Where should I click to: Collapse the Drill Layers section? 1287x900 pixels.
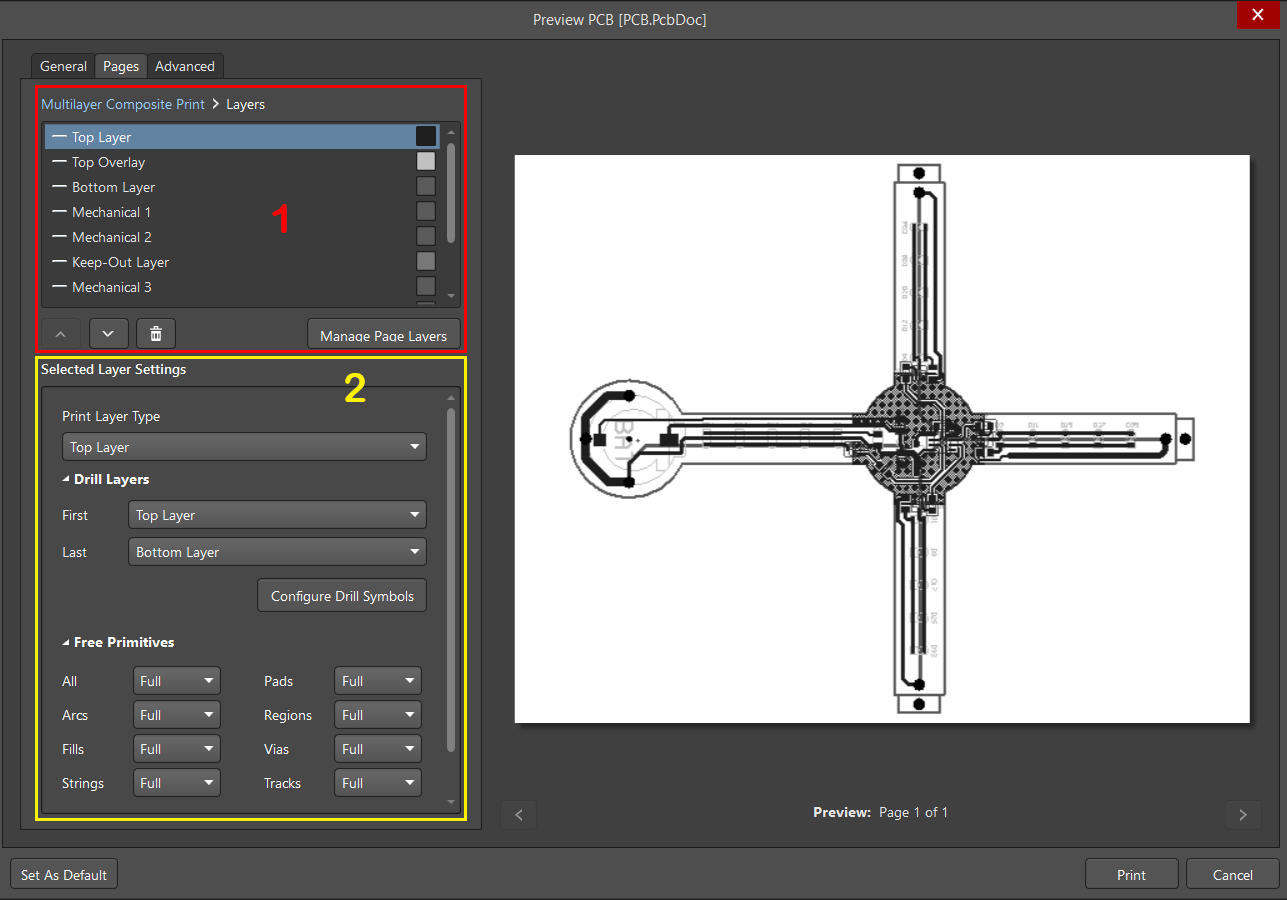click(67, 480)
